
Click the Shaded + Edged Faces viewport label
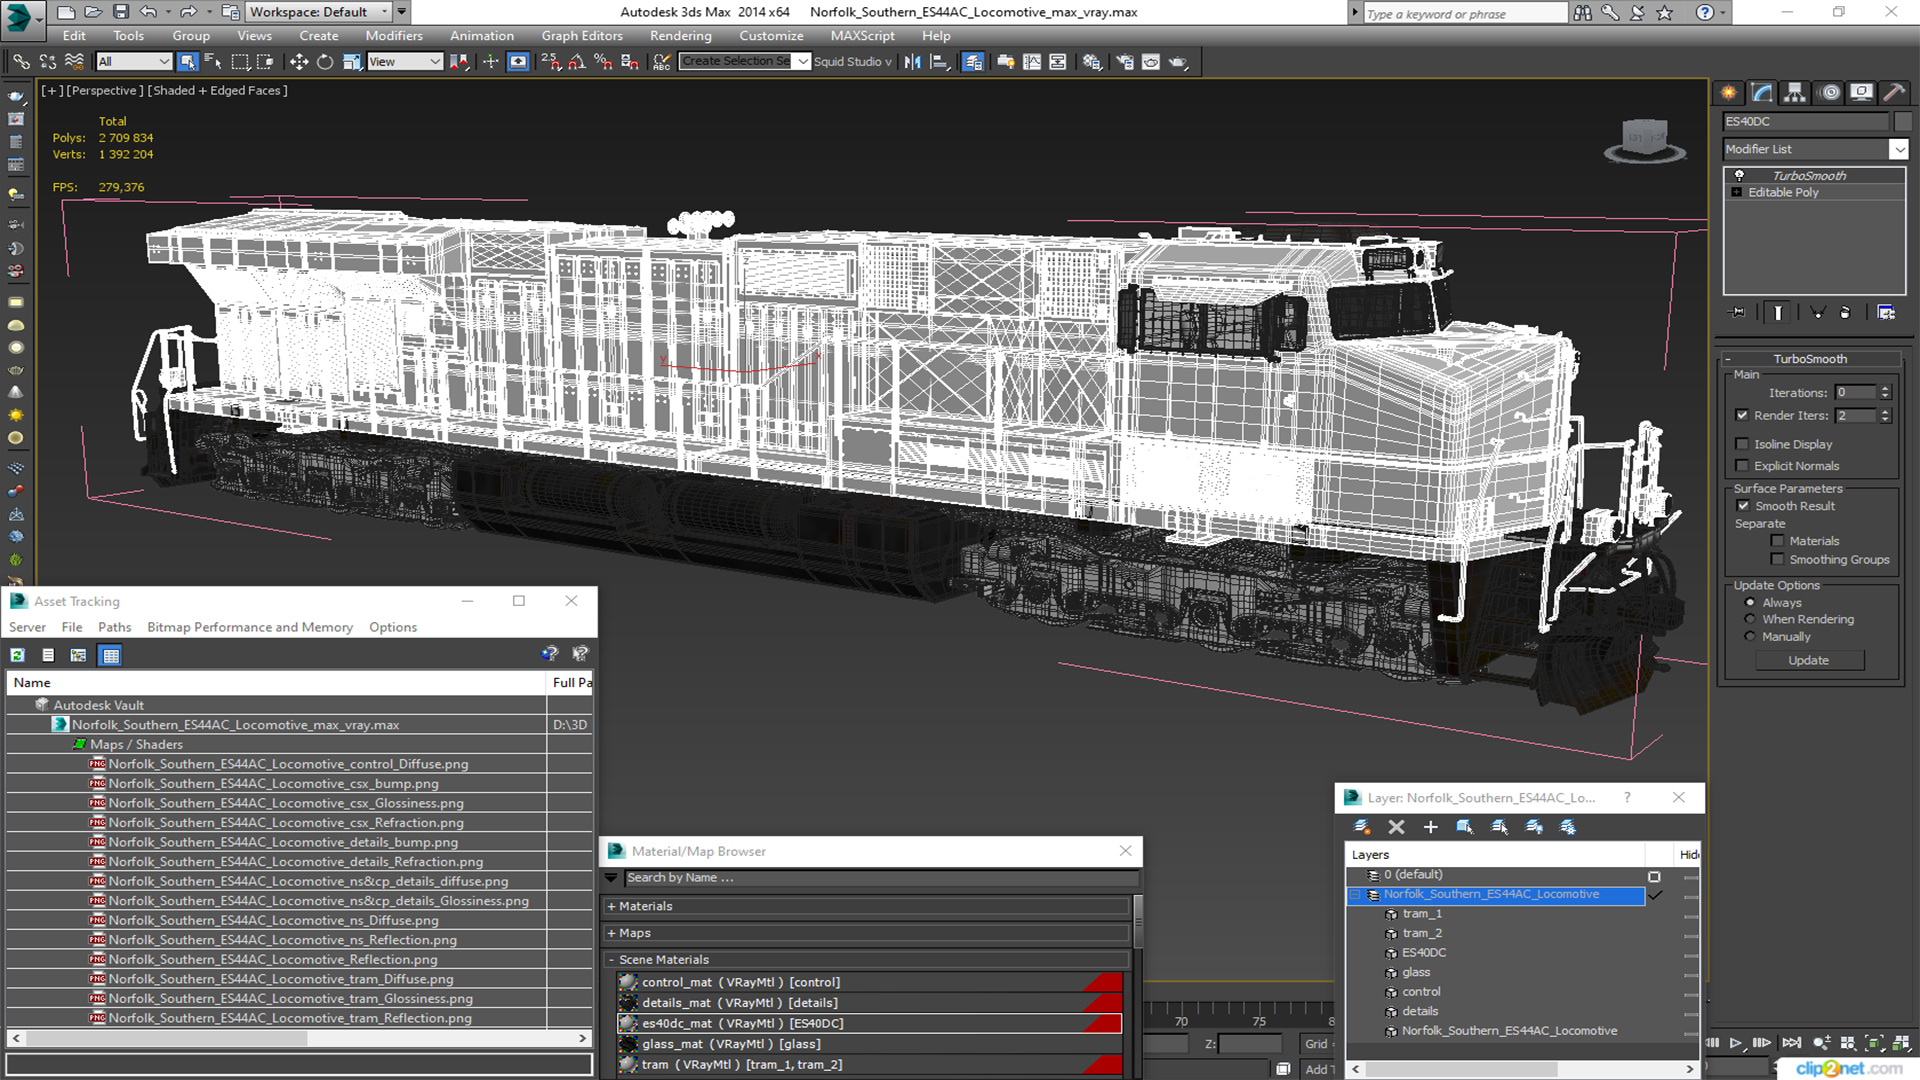coord(217,90)
